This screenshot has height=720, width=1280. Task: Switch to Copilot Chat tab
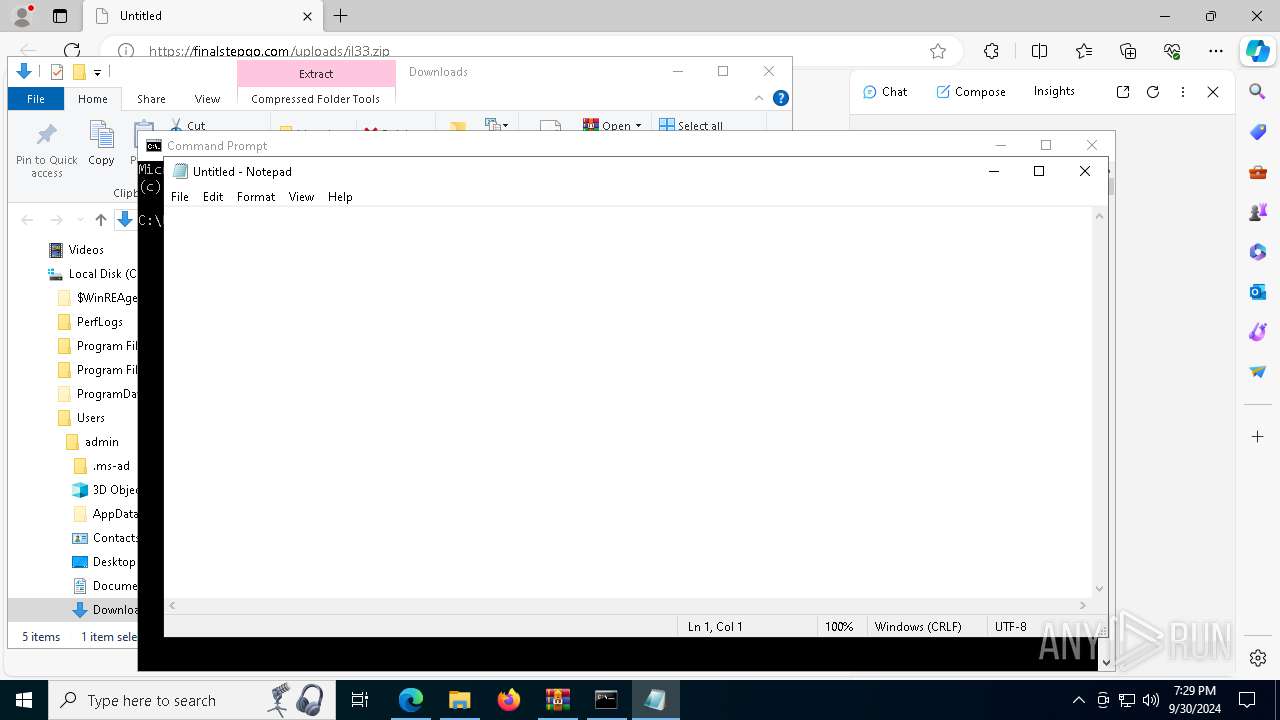point(885,91)
